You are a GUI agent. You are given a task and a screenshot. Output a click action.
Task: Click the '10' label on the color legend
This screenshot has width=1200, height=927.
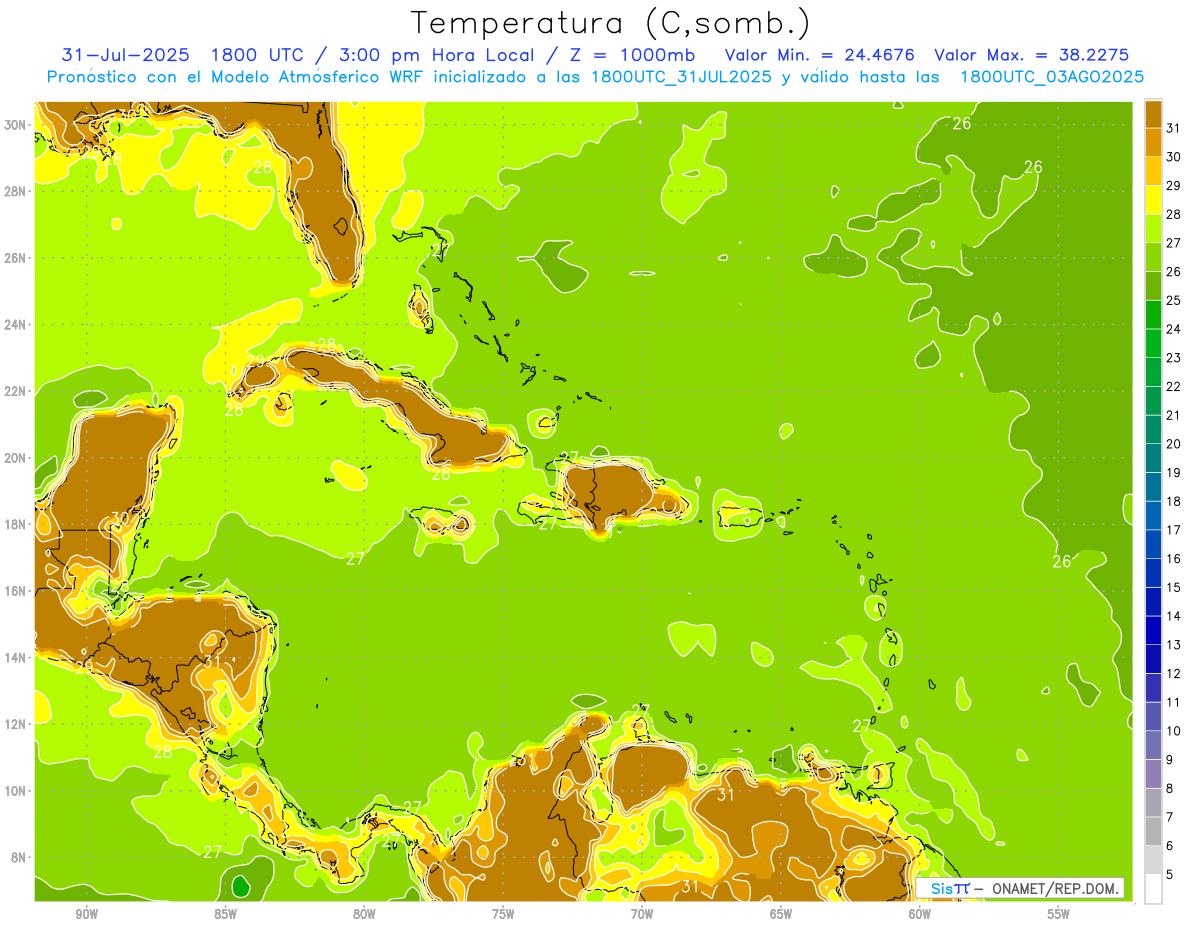(x=1174, y=731)
